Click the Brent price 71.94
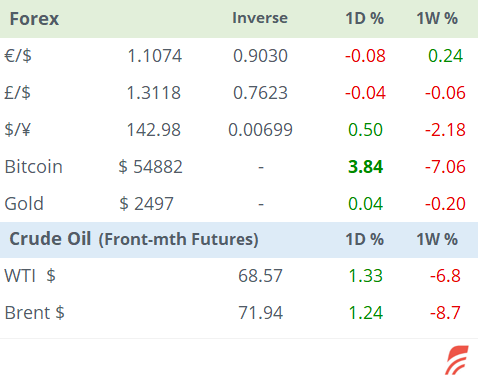This screenshot has height=383, width=478. [260, 313]
